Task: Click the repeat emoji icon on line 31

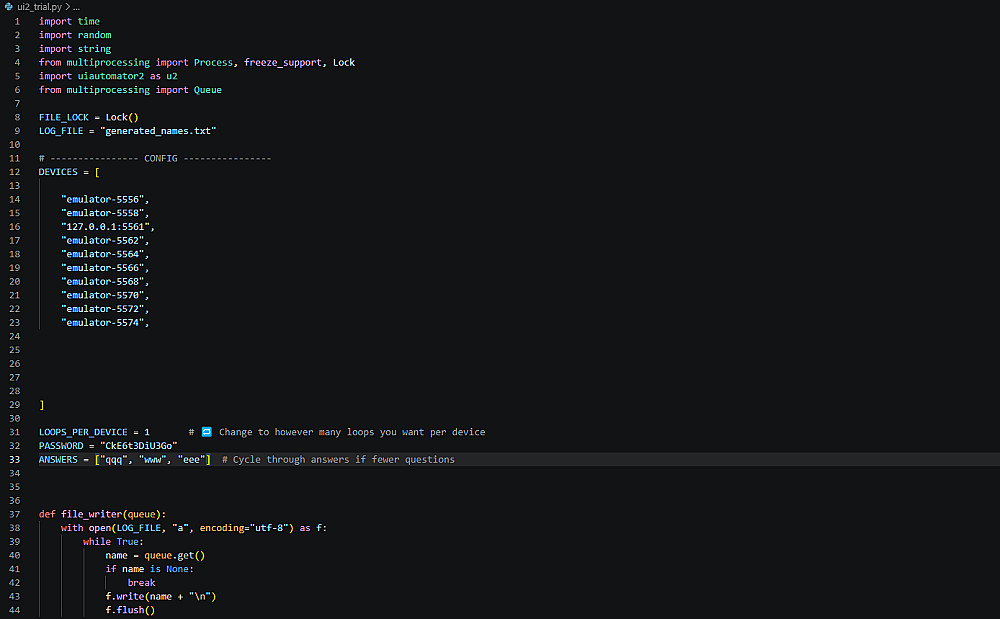Action: pos(207,432)
